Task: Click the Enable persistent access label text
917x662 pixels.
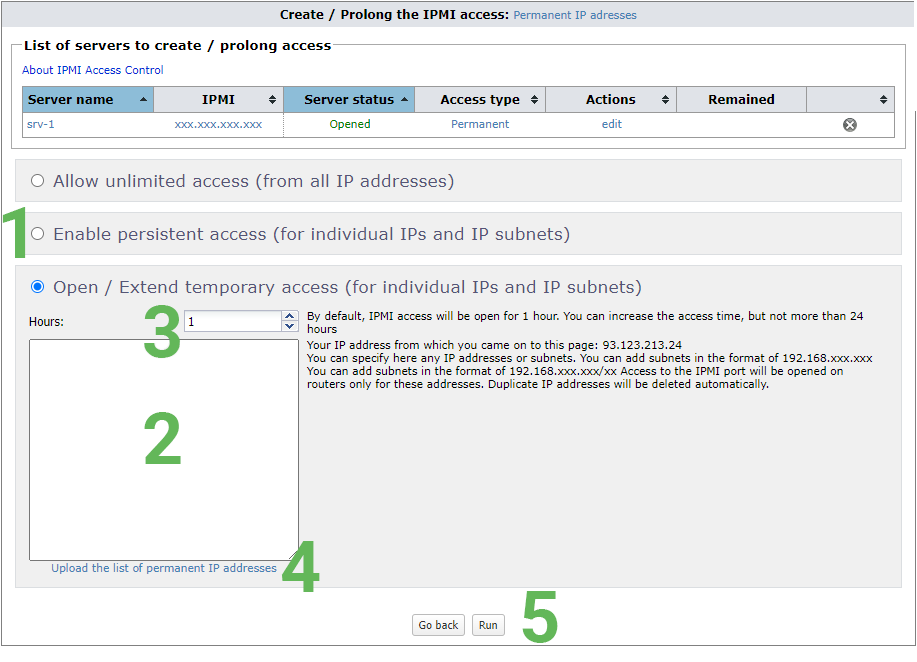Action: [x=312, y=234]
